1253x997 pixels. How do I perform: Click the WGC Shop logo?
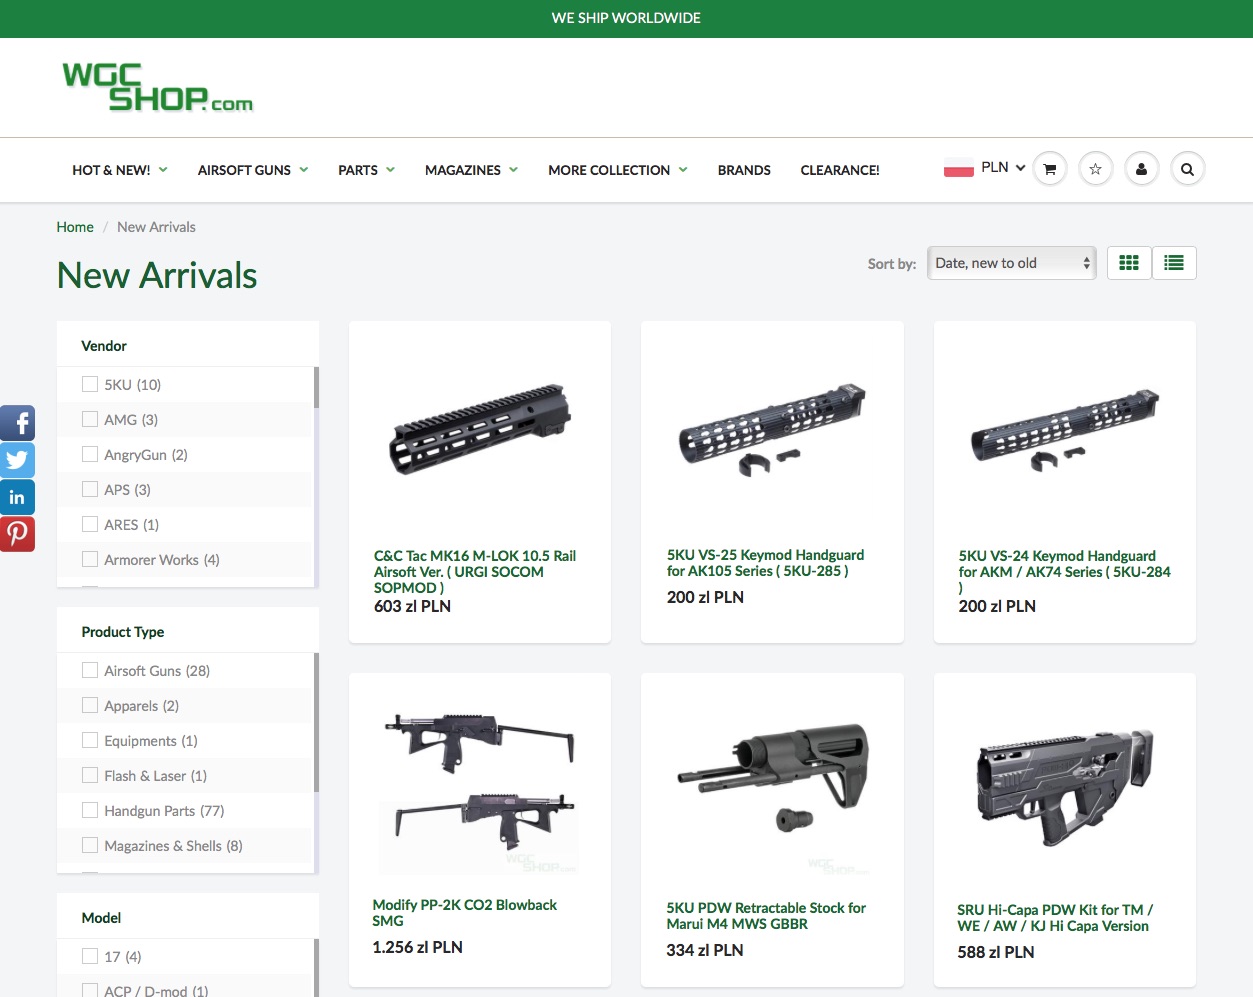tap(157, 87)
